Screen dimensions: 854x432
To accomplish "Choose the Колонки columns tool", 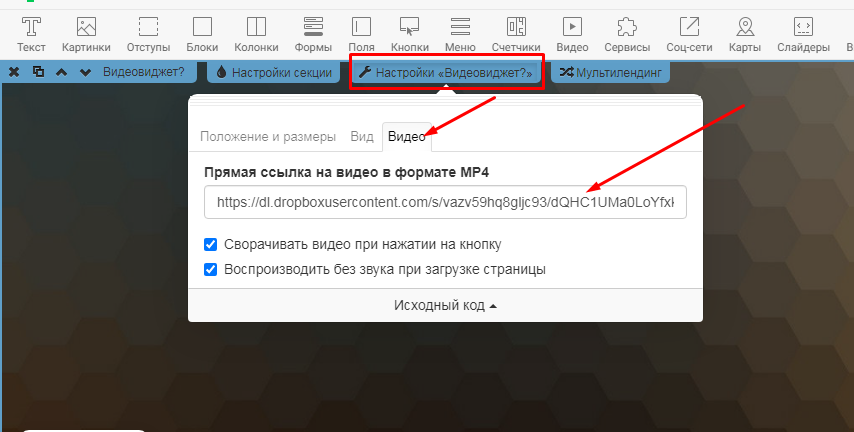I will point(256,33).
